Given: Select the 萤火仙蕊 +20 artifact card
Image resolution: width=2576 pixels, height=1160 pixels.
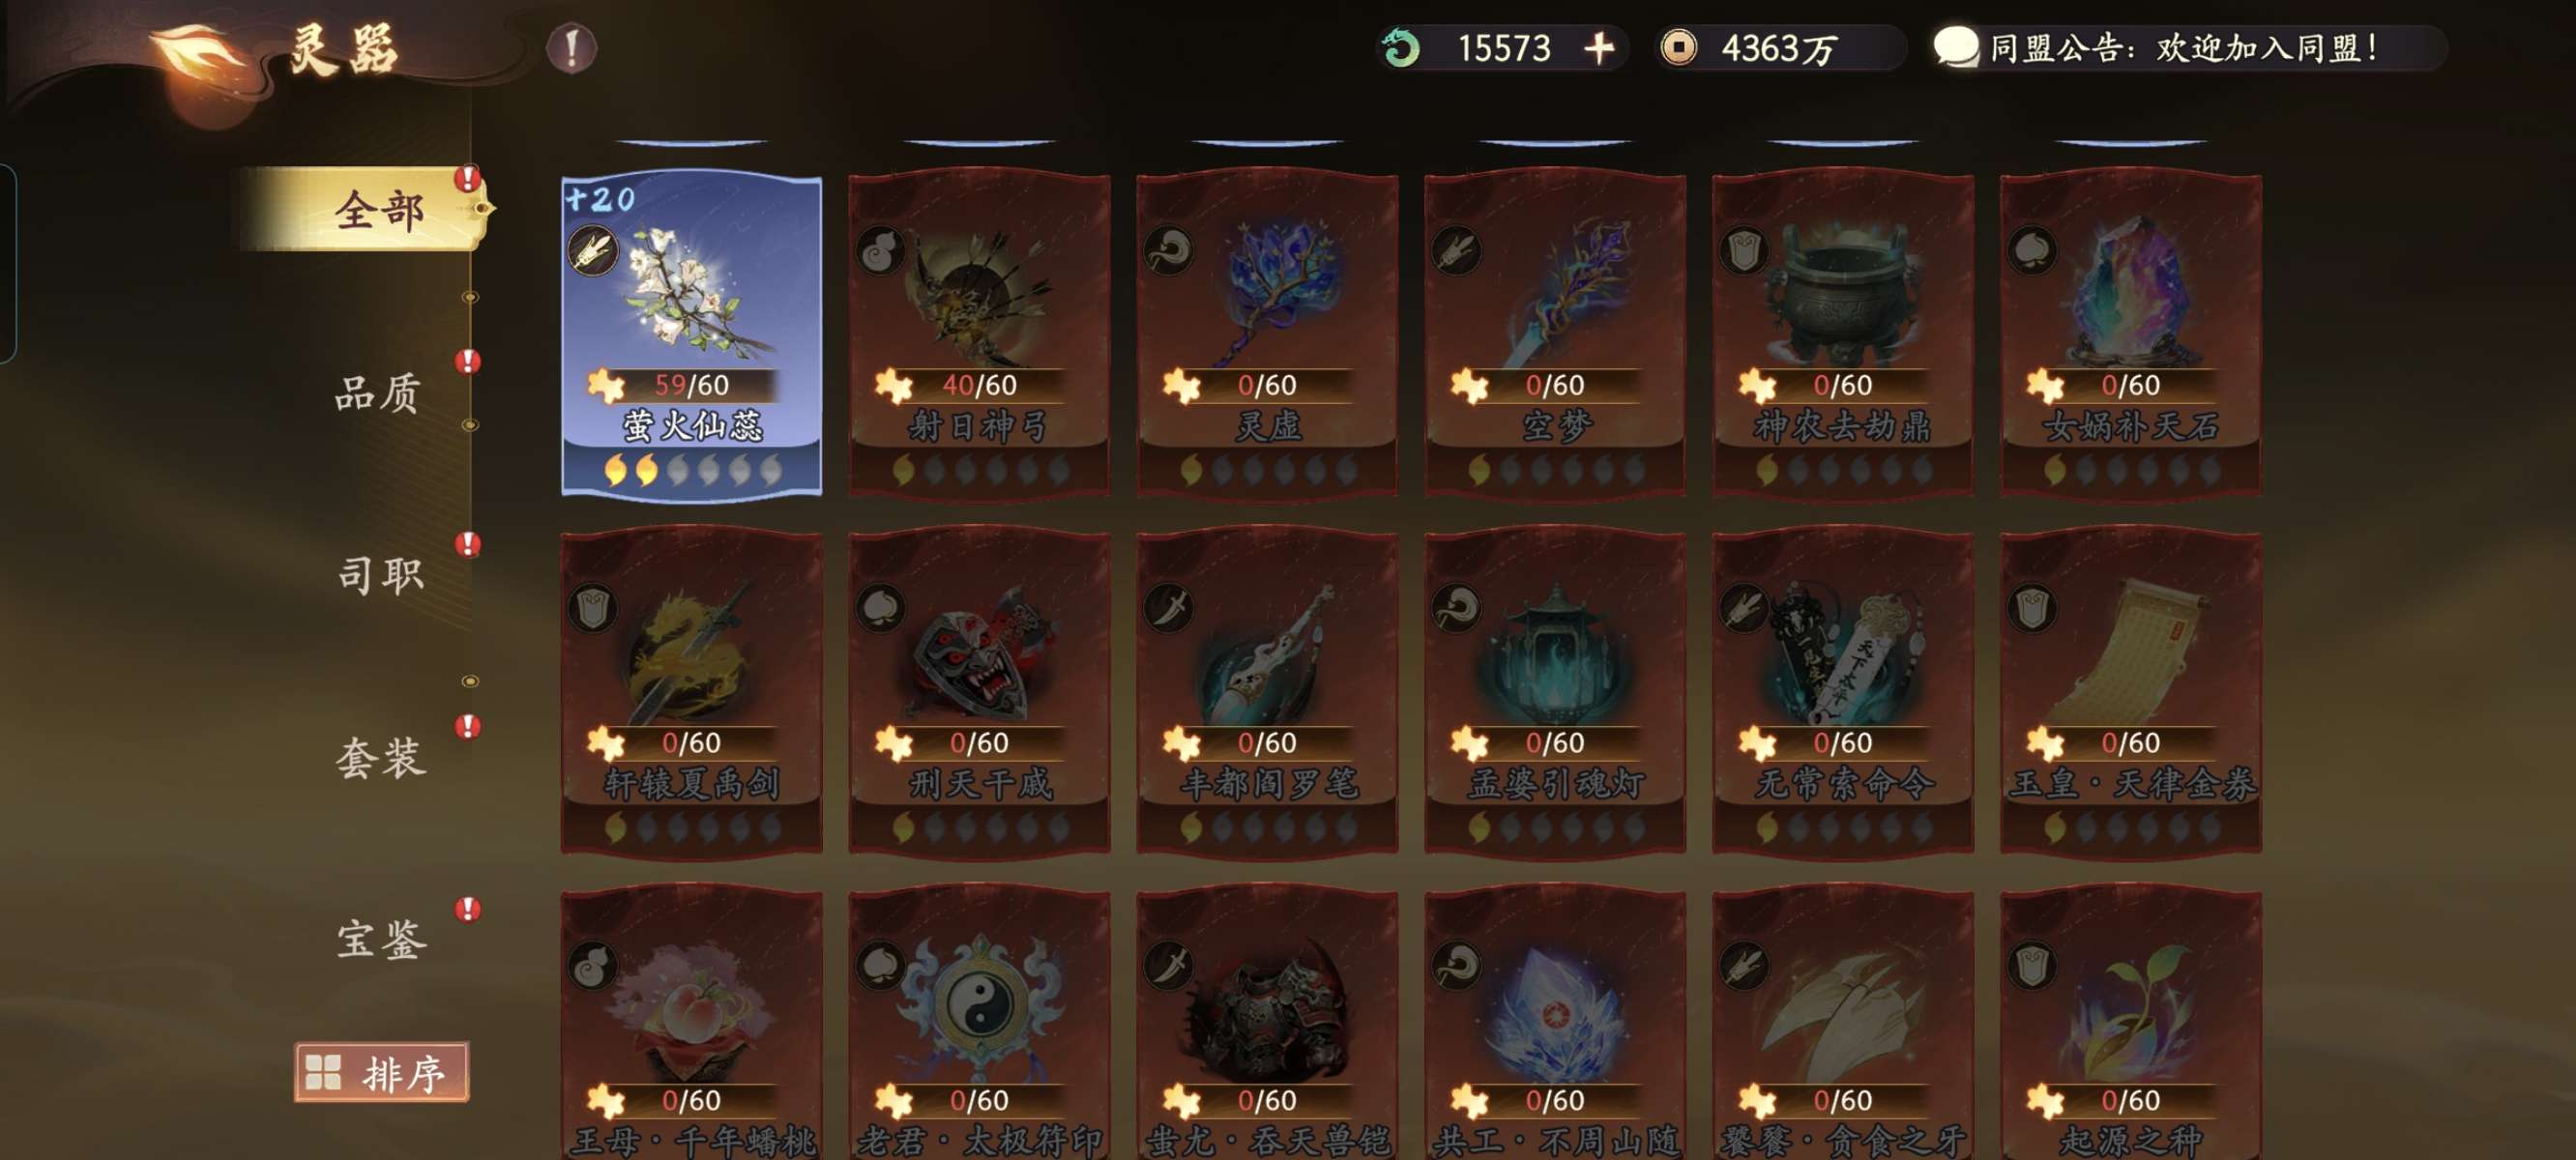Looking at the screenshot, I should (x=691, y=335).
